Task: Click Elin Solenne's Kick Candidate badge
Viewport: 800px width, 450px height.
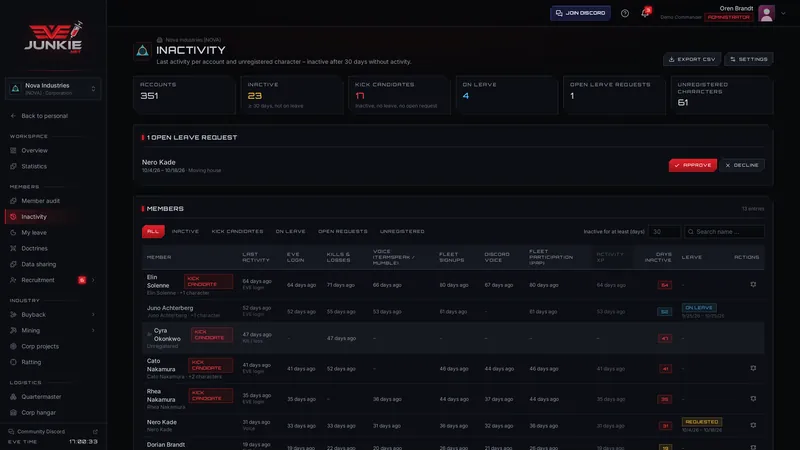Action: (x=208, y=281)
